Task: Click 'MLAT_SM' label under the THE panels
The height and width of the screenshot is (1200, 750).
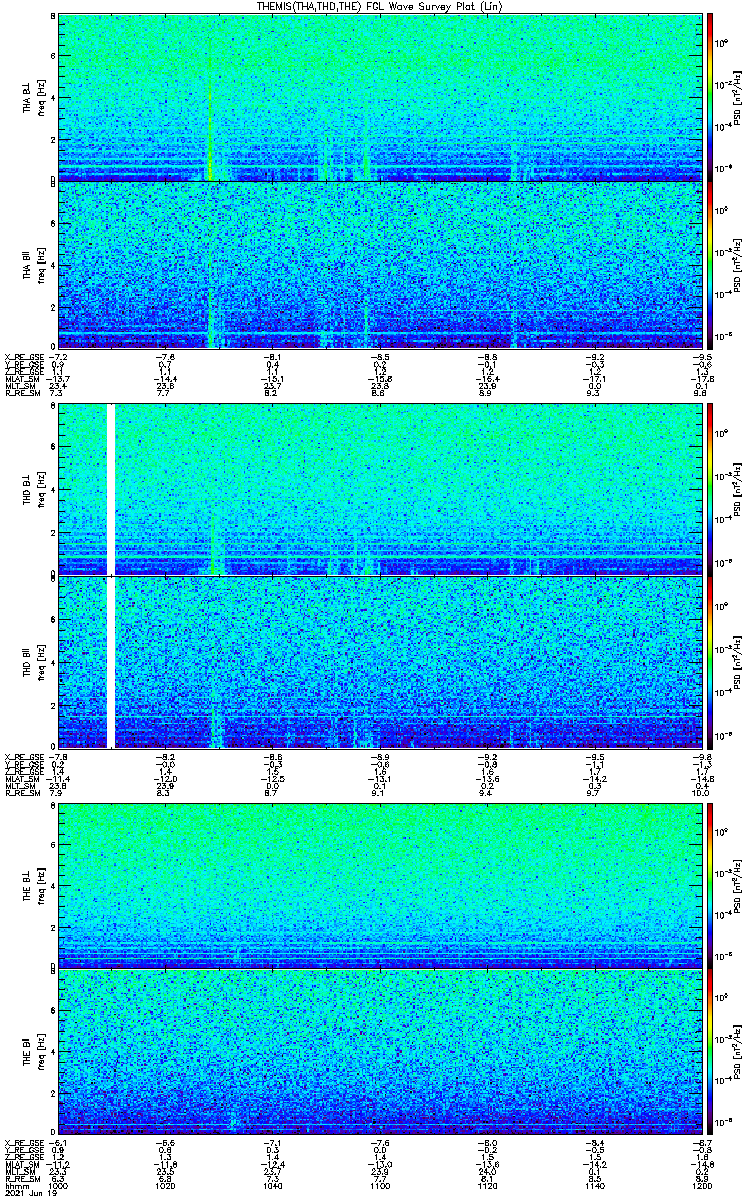Action: [21, 1166]
